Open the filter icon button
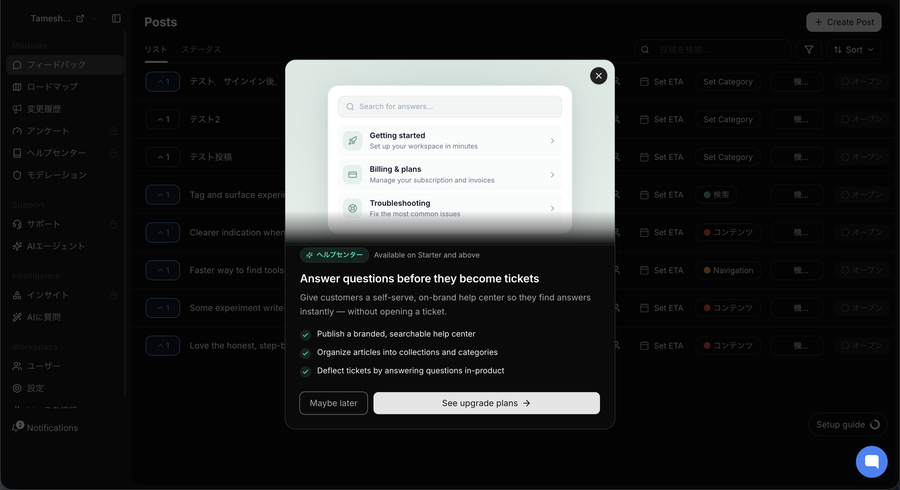 point(809,50)
